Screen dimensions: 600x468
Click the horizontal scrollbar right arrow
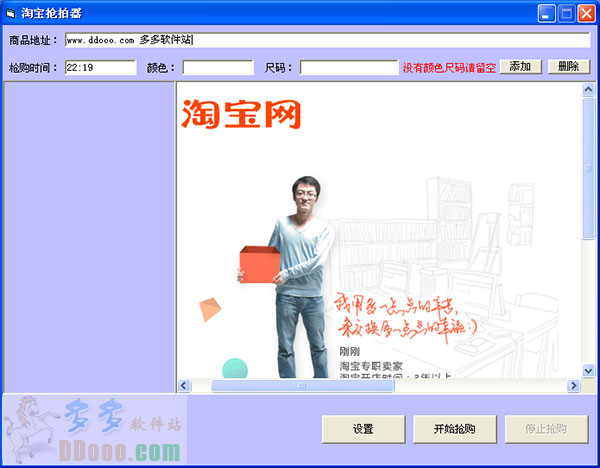[573, 385]
